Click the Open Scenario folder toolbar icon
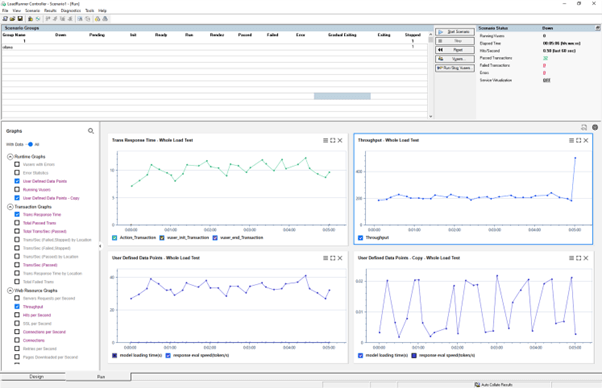 tap(12, 18)
